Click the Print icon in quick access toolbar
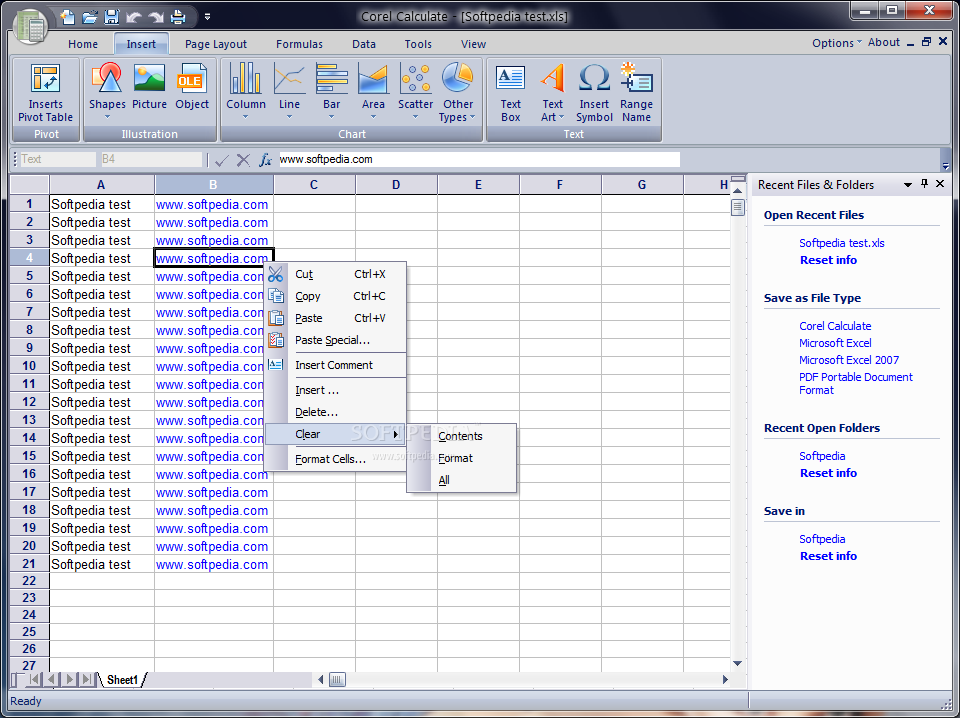Image resolution: width=960 pixels, height=718 pixels. (178, 17)
